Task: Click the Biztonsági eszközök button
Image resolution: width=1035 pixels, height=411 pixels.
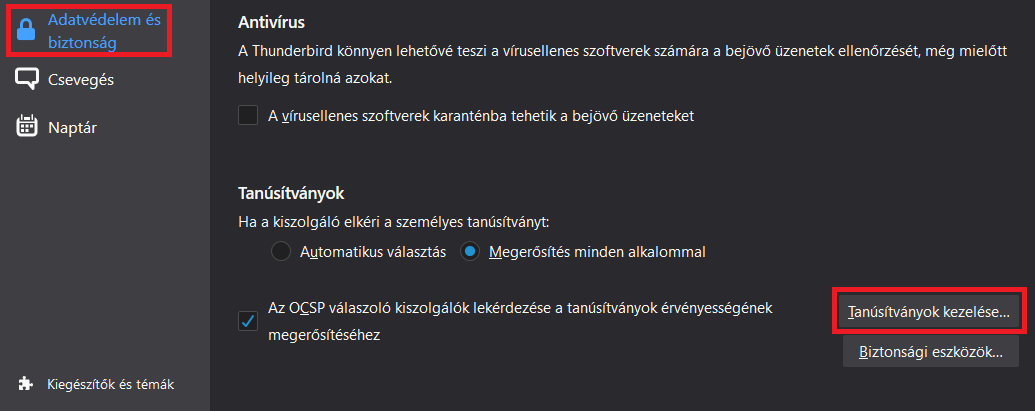Action: click(x=930, y=352)
